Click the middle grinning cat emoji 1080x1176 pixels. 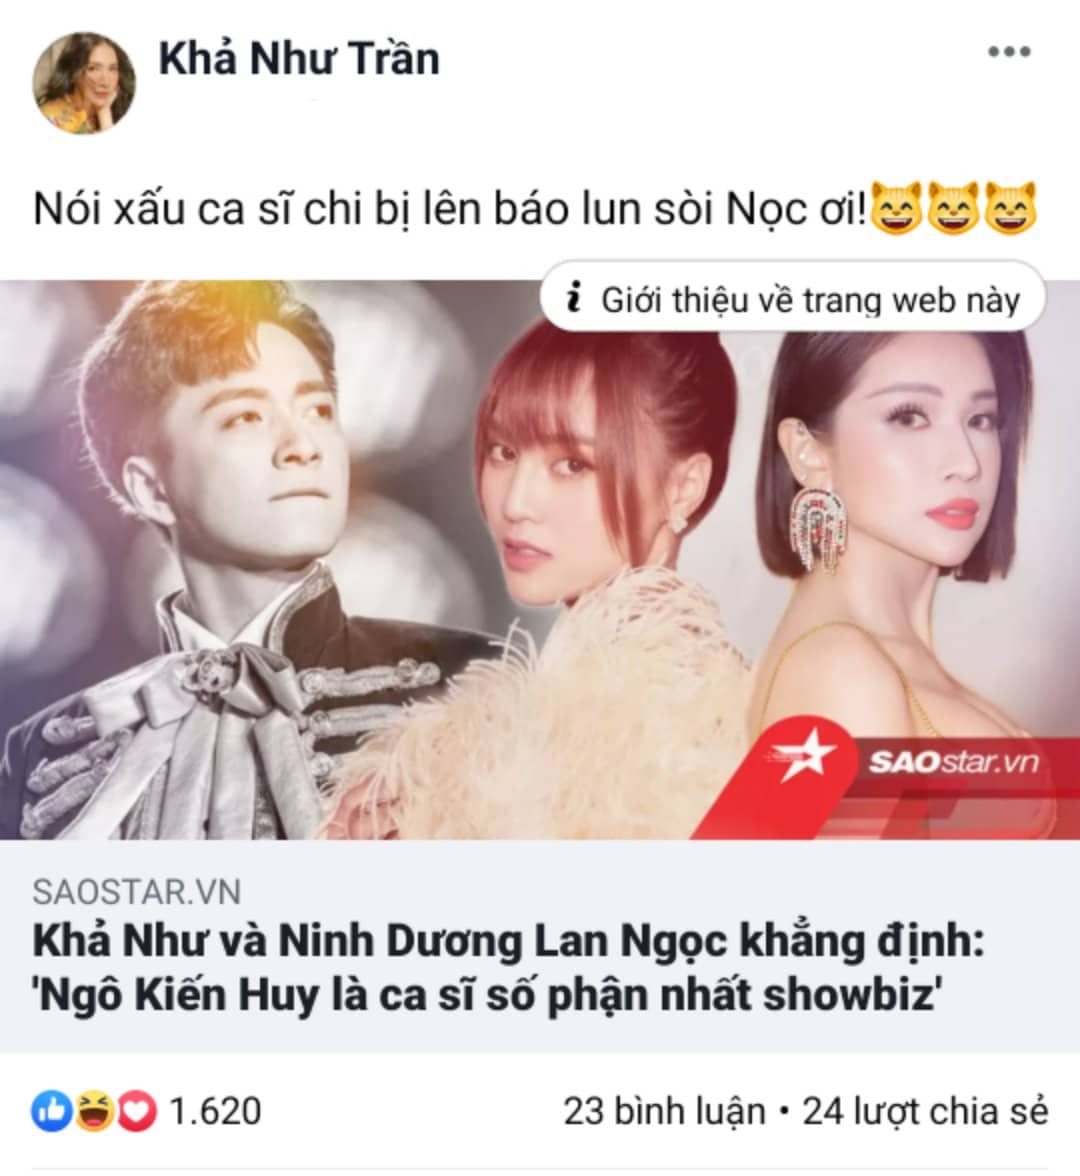coord(955,208)
